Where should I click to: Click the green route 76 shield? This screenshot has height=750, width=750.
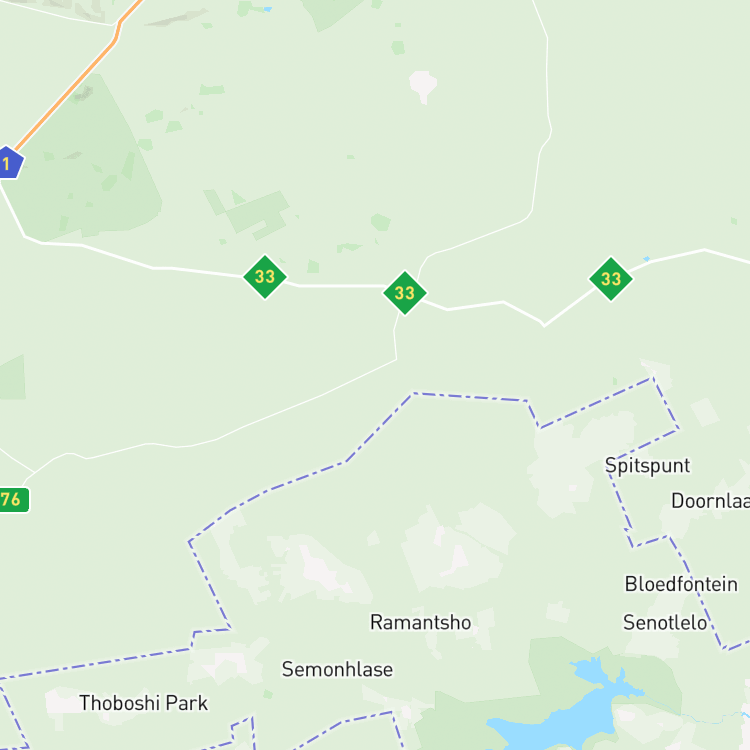click(x=13, y=500)
